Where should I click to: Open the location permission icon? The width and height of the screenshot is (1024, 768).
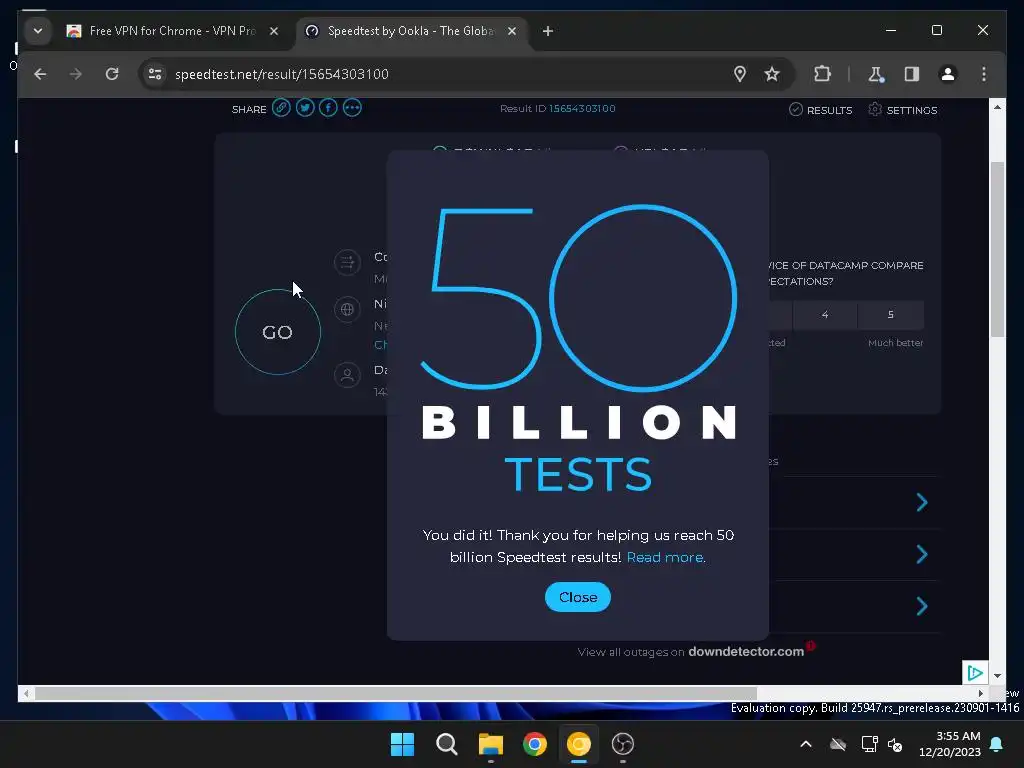(x=740, y=74)
